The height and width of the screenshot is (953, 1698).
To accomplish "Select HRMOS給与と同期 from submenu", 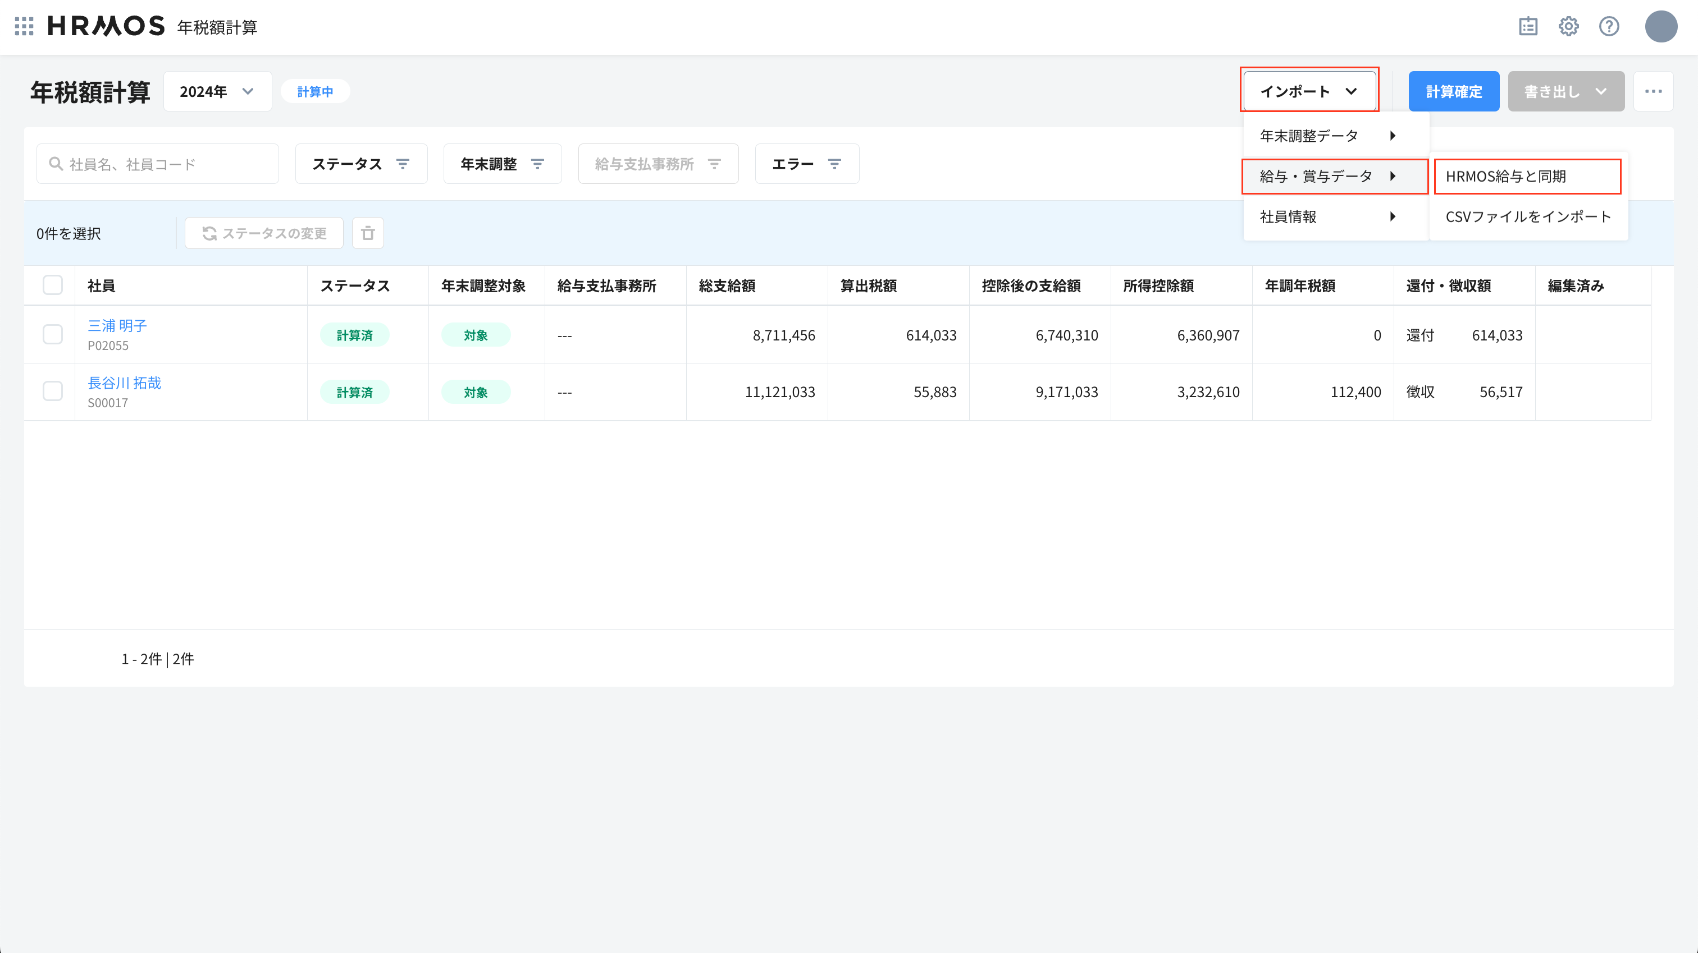I will 1526,177.
